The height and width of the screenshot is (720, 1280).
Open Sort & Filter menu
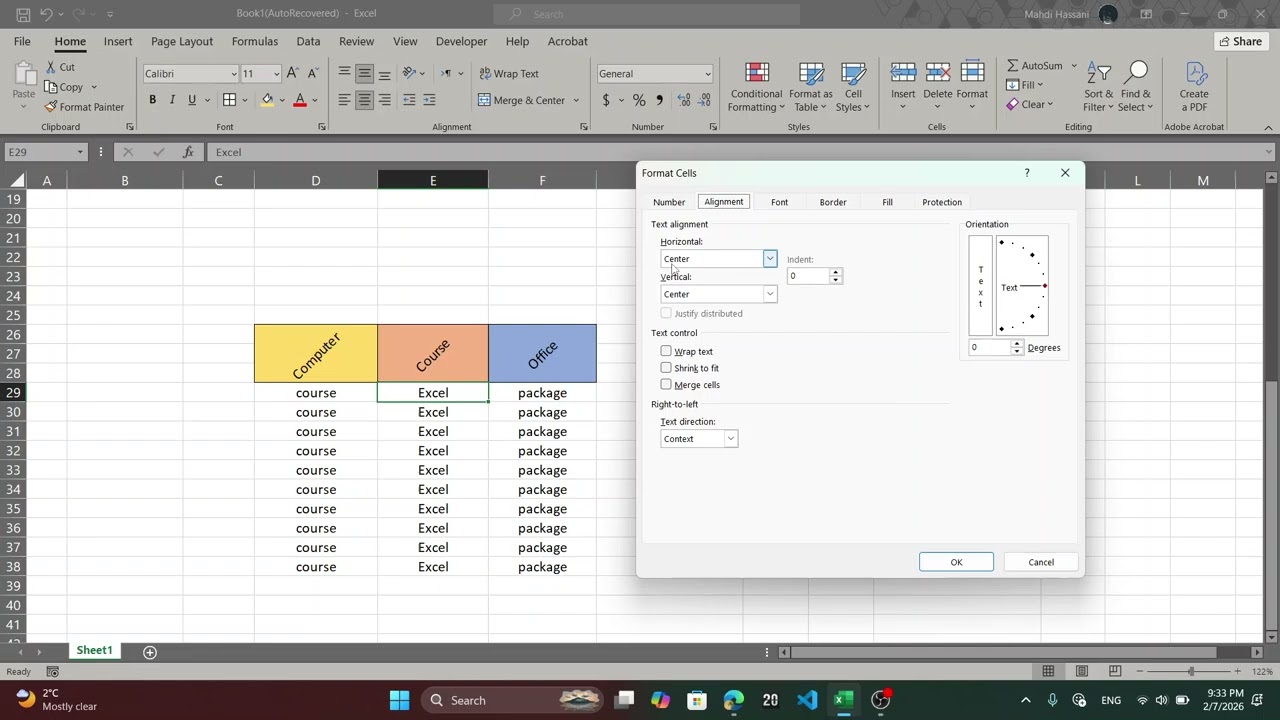click(1099, 88)
